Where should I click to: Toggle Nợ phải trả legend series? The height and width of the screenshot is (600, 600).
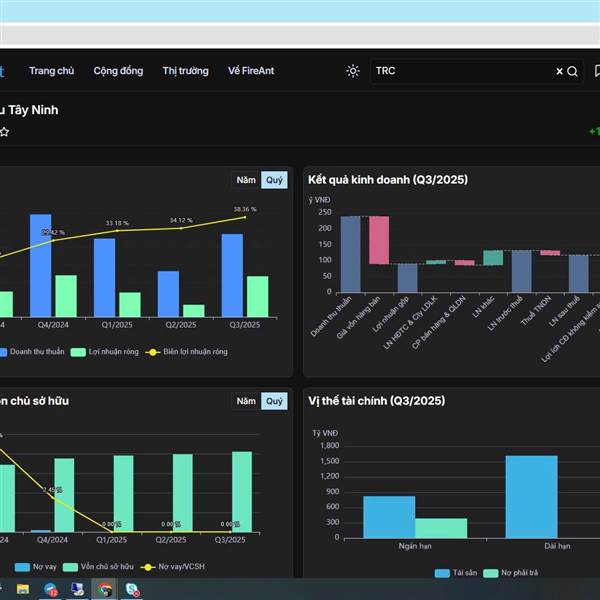(x=511, y=573)
